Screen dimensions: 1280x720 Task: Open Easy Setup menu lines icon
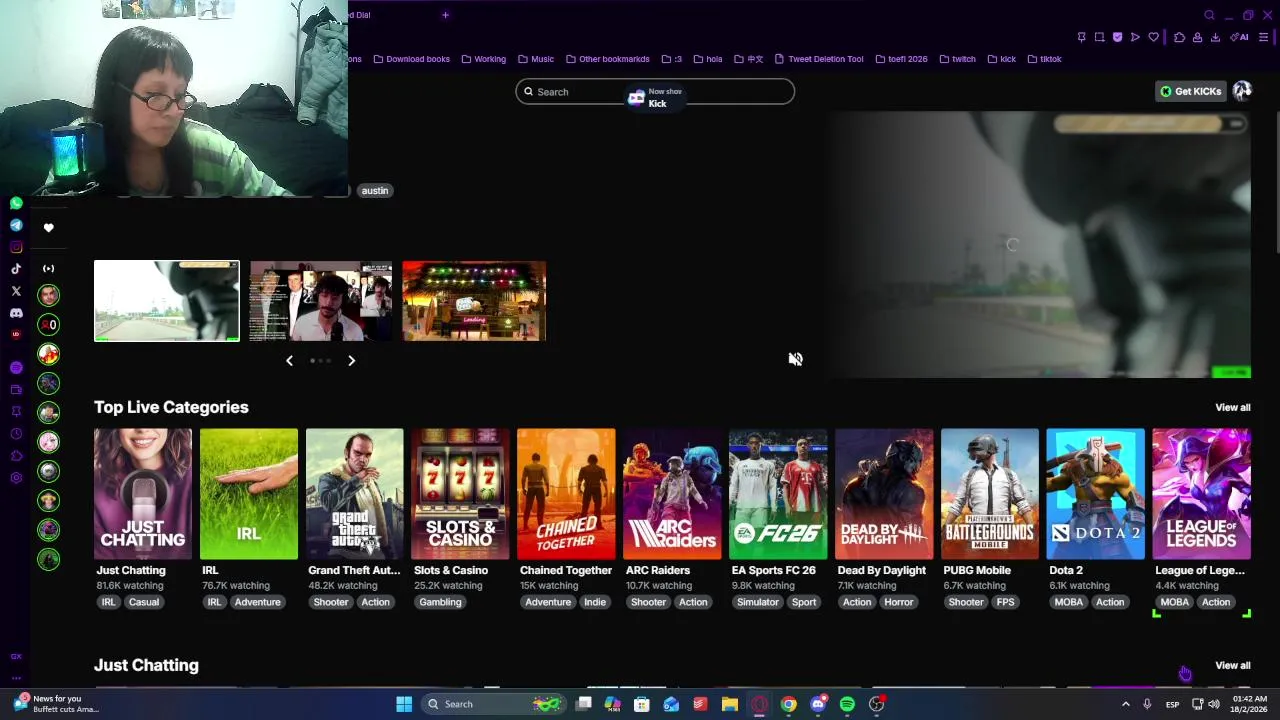click(x=1263, y=37)
